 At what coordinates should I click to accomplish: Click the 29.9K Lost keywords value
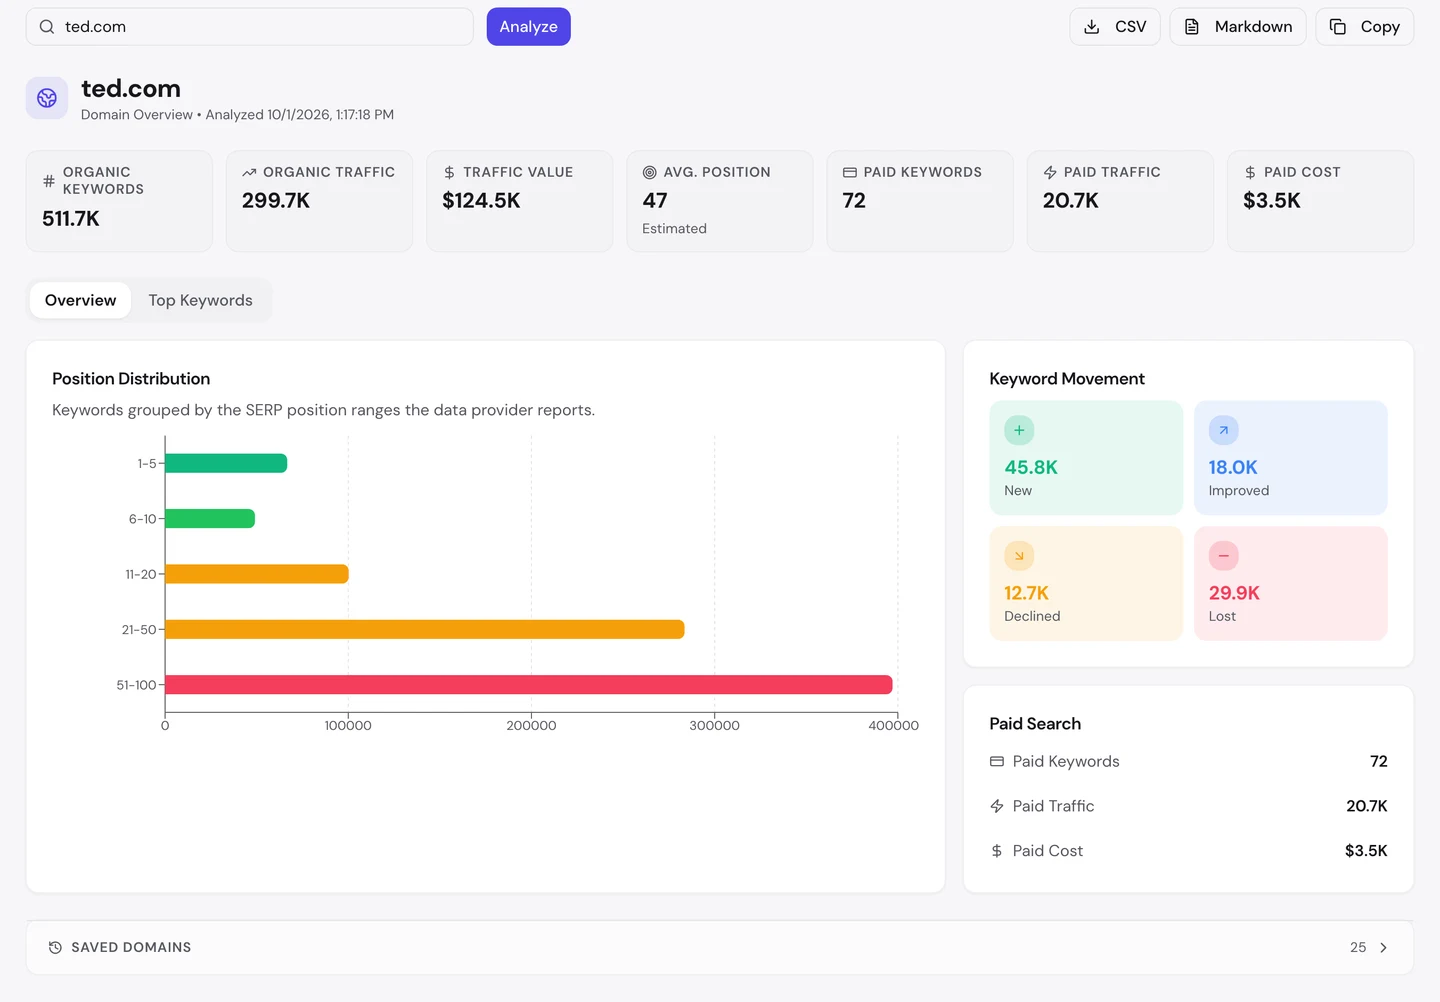(x=1234, y=593)
